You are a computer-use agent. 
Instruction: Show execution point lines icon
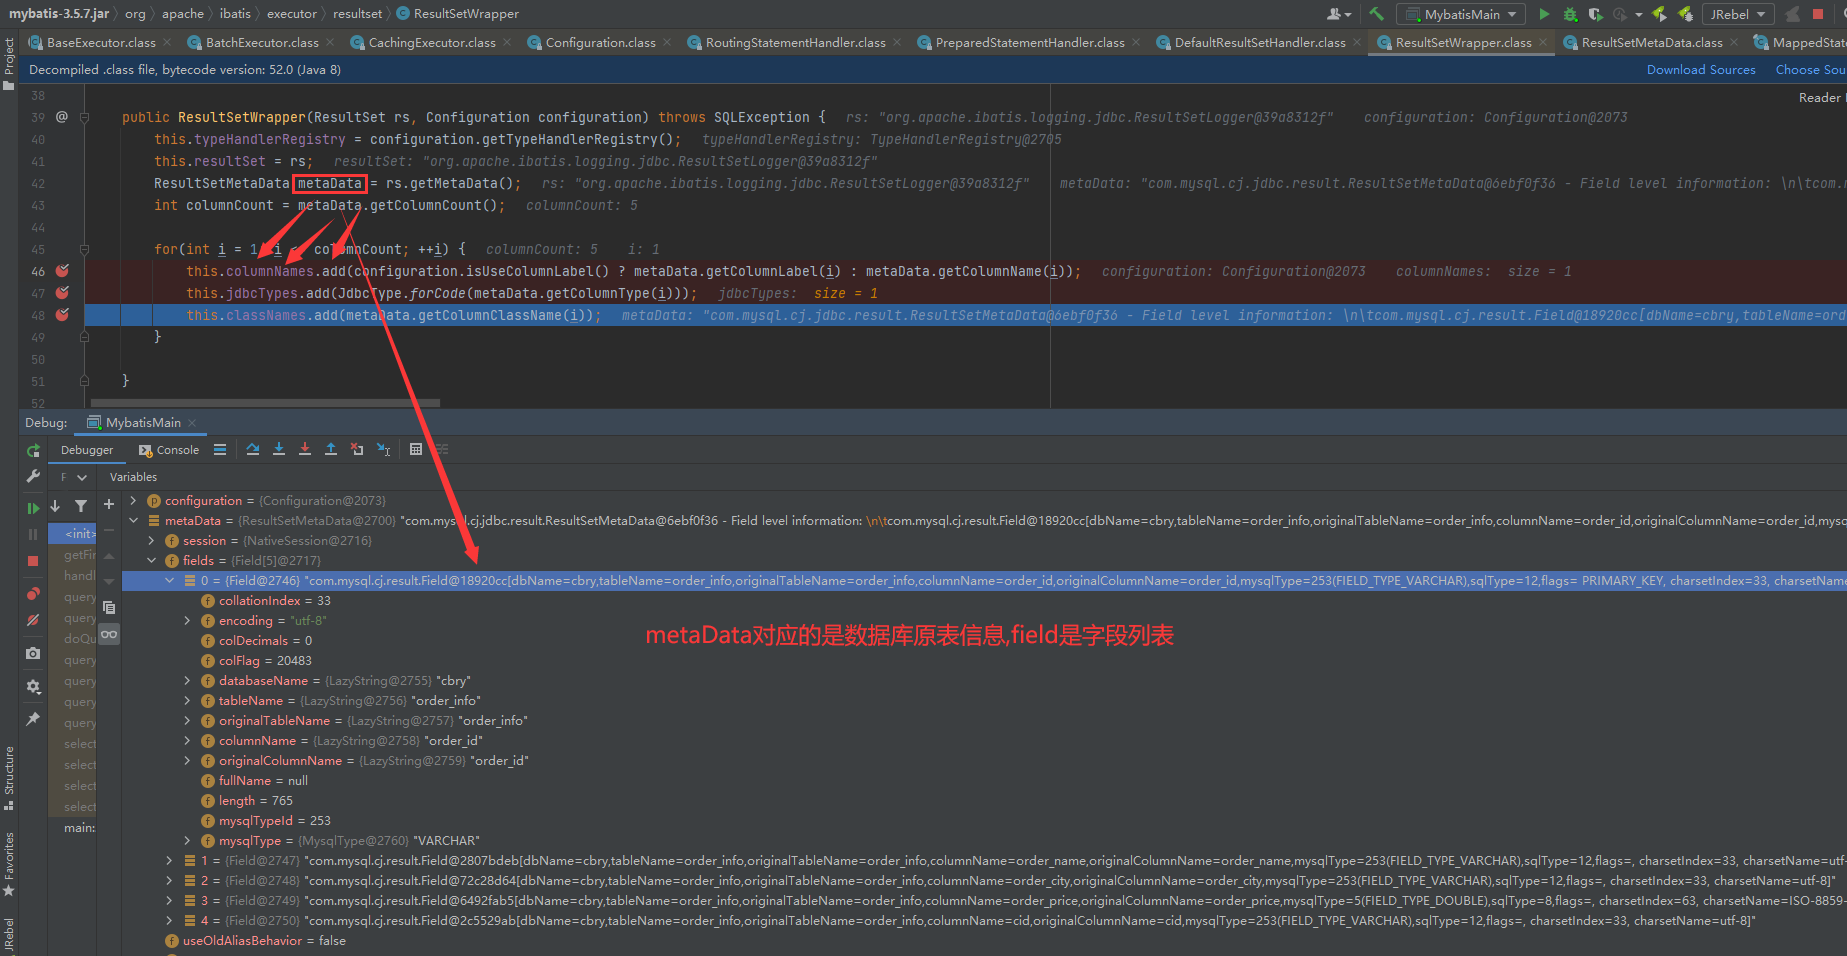(x=220, y=450)
